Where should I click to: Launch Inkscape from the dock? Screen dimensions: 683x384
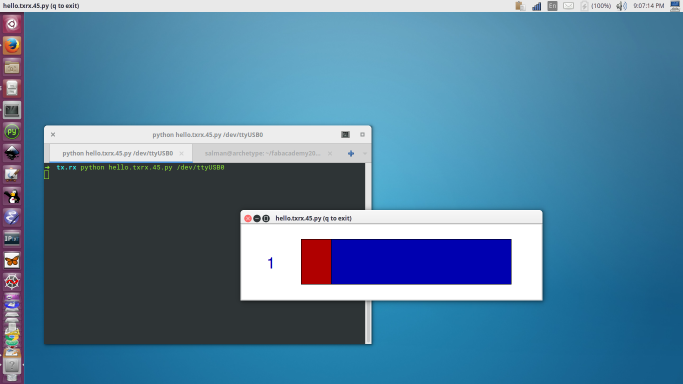pyautogui.click(x=12, y=153)
